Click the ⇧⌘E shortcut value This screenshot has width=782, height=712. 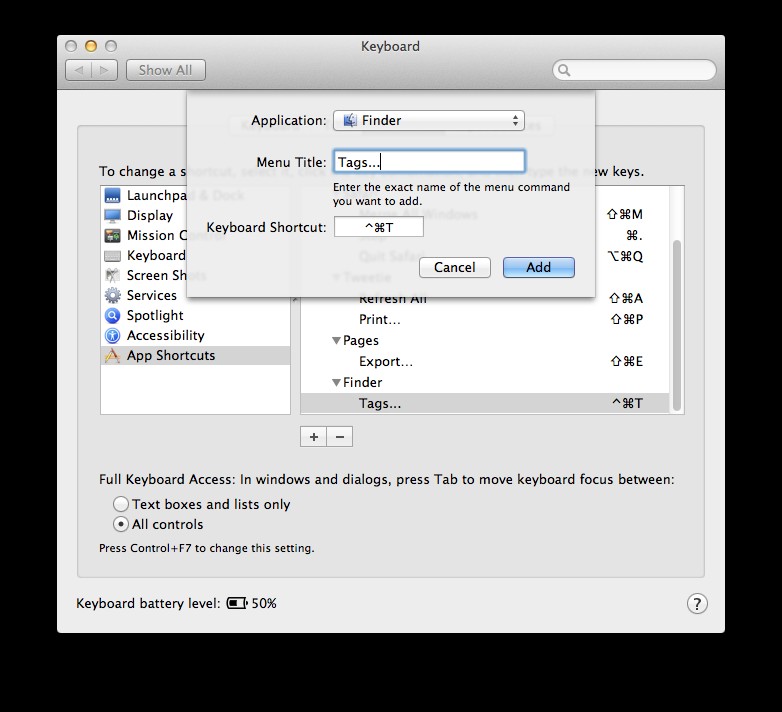click(x=627, y=361)
